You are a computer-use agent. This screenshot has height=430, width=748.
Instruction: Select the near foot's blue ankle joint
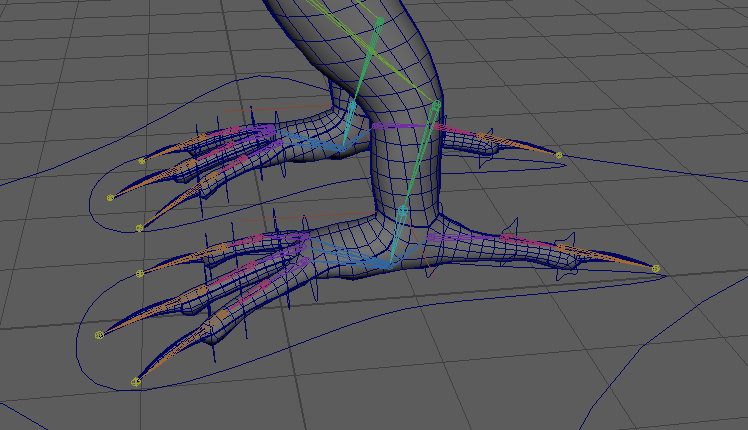[390, 264]
